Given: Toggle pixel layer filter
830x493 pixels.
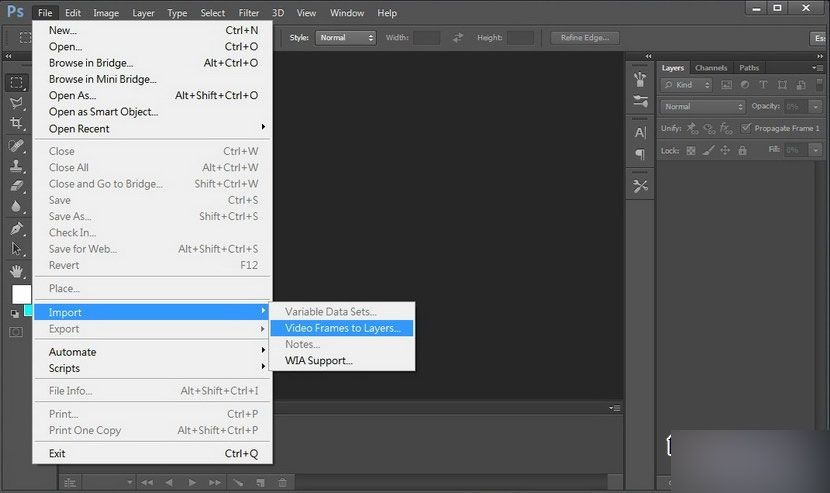Looking at the screenshot, I should point(727,85).
